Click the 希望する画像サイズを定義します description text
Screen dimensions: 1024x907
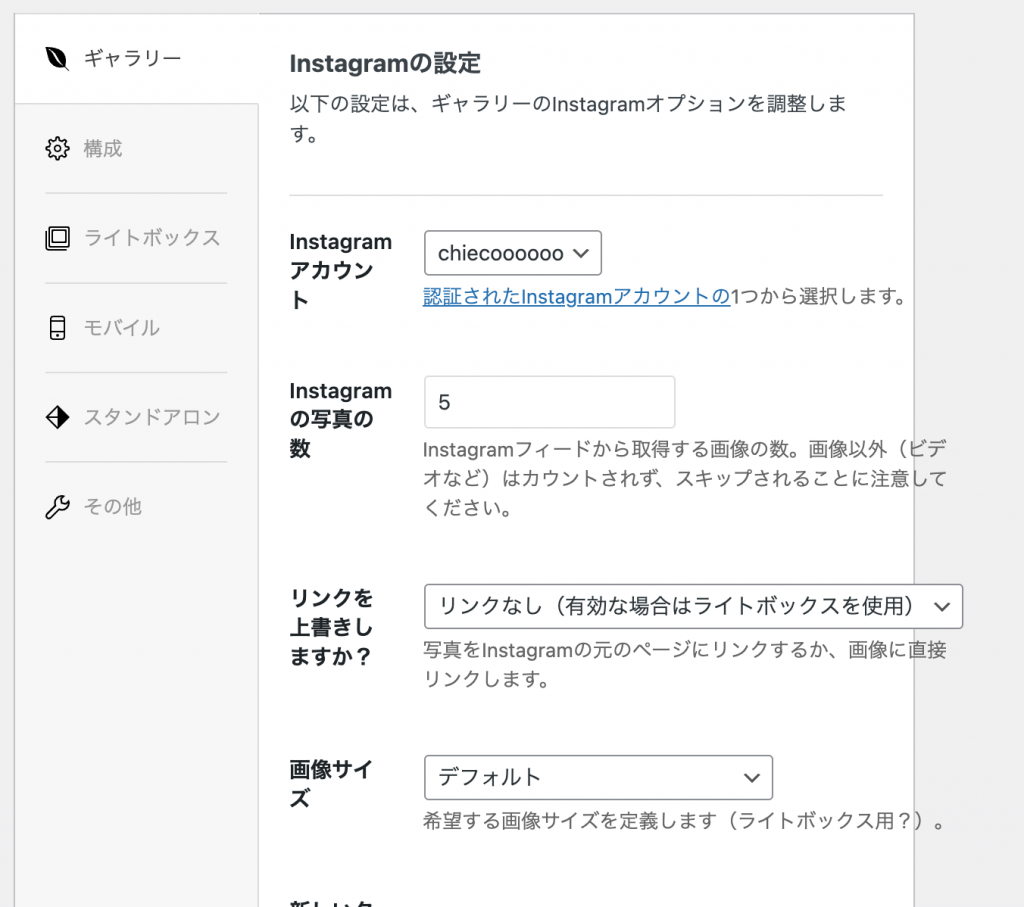[x=684, y=821]
